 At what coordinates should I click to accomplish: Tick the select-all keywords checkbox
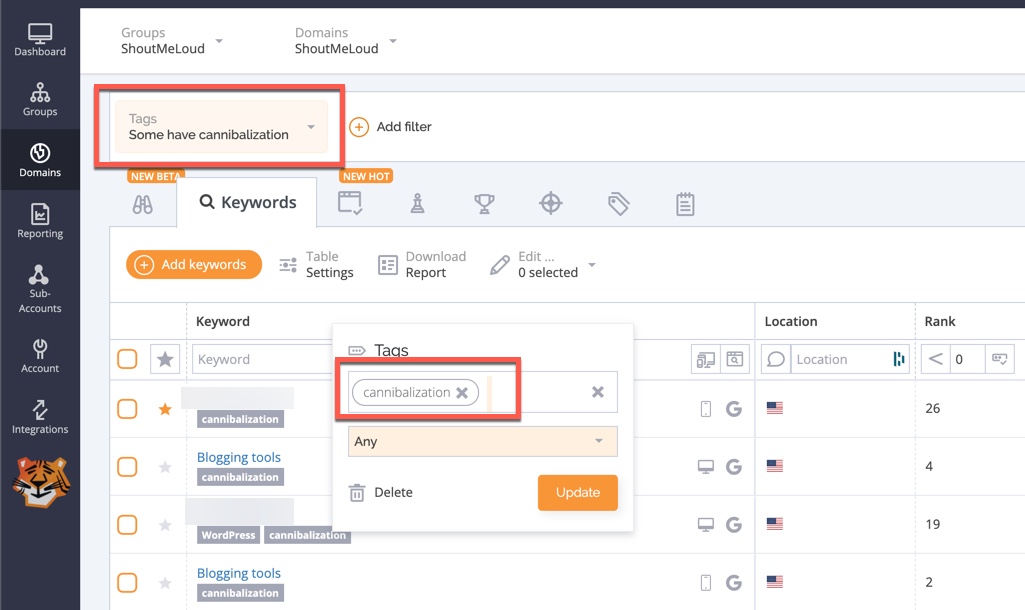(x=127, y=359)
